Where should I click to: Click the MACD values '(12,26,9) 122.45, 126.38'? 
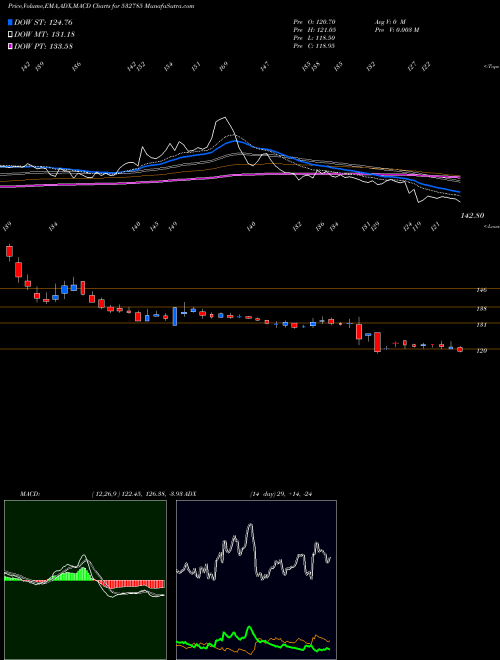[x=129, y=494]
